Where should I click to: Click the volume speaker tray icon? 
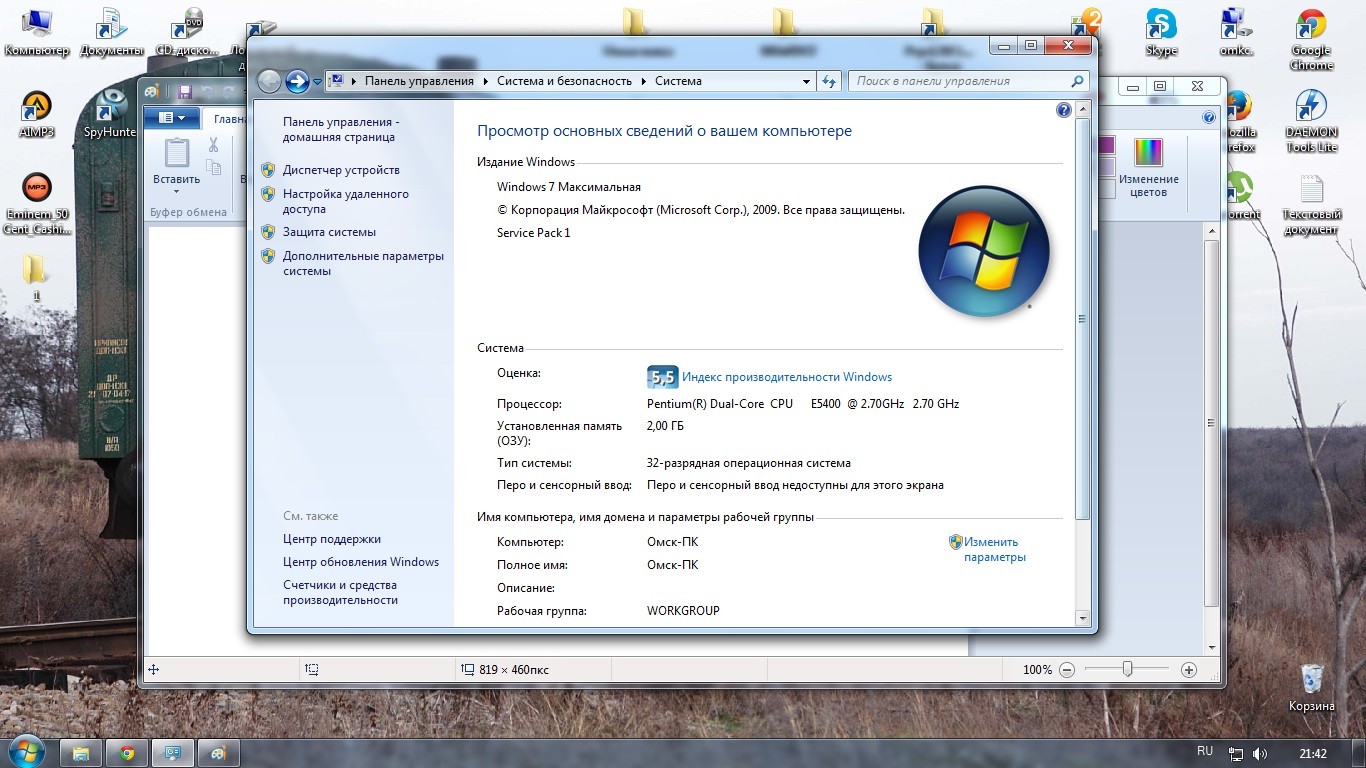(1260, 753)
